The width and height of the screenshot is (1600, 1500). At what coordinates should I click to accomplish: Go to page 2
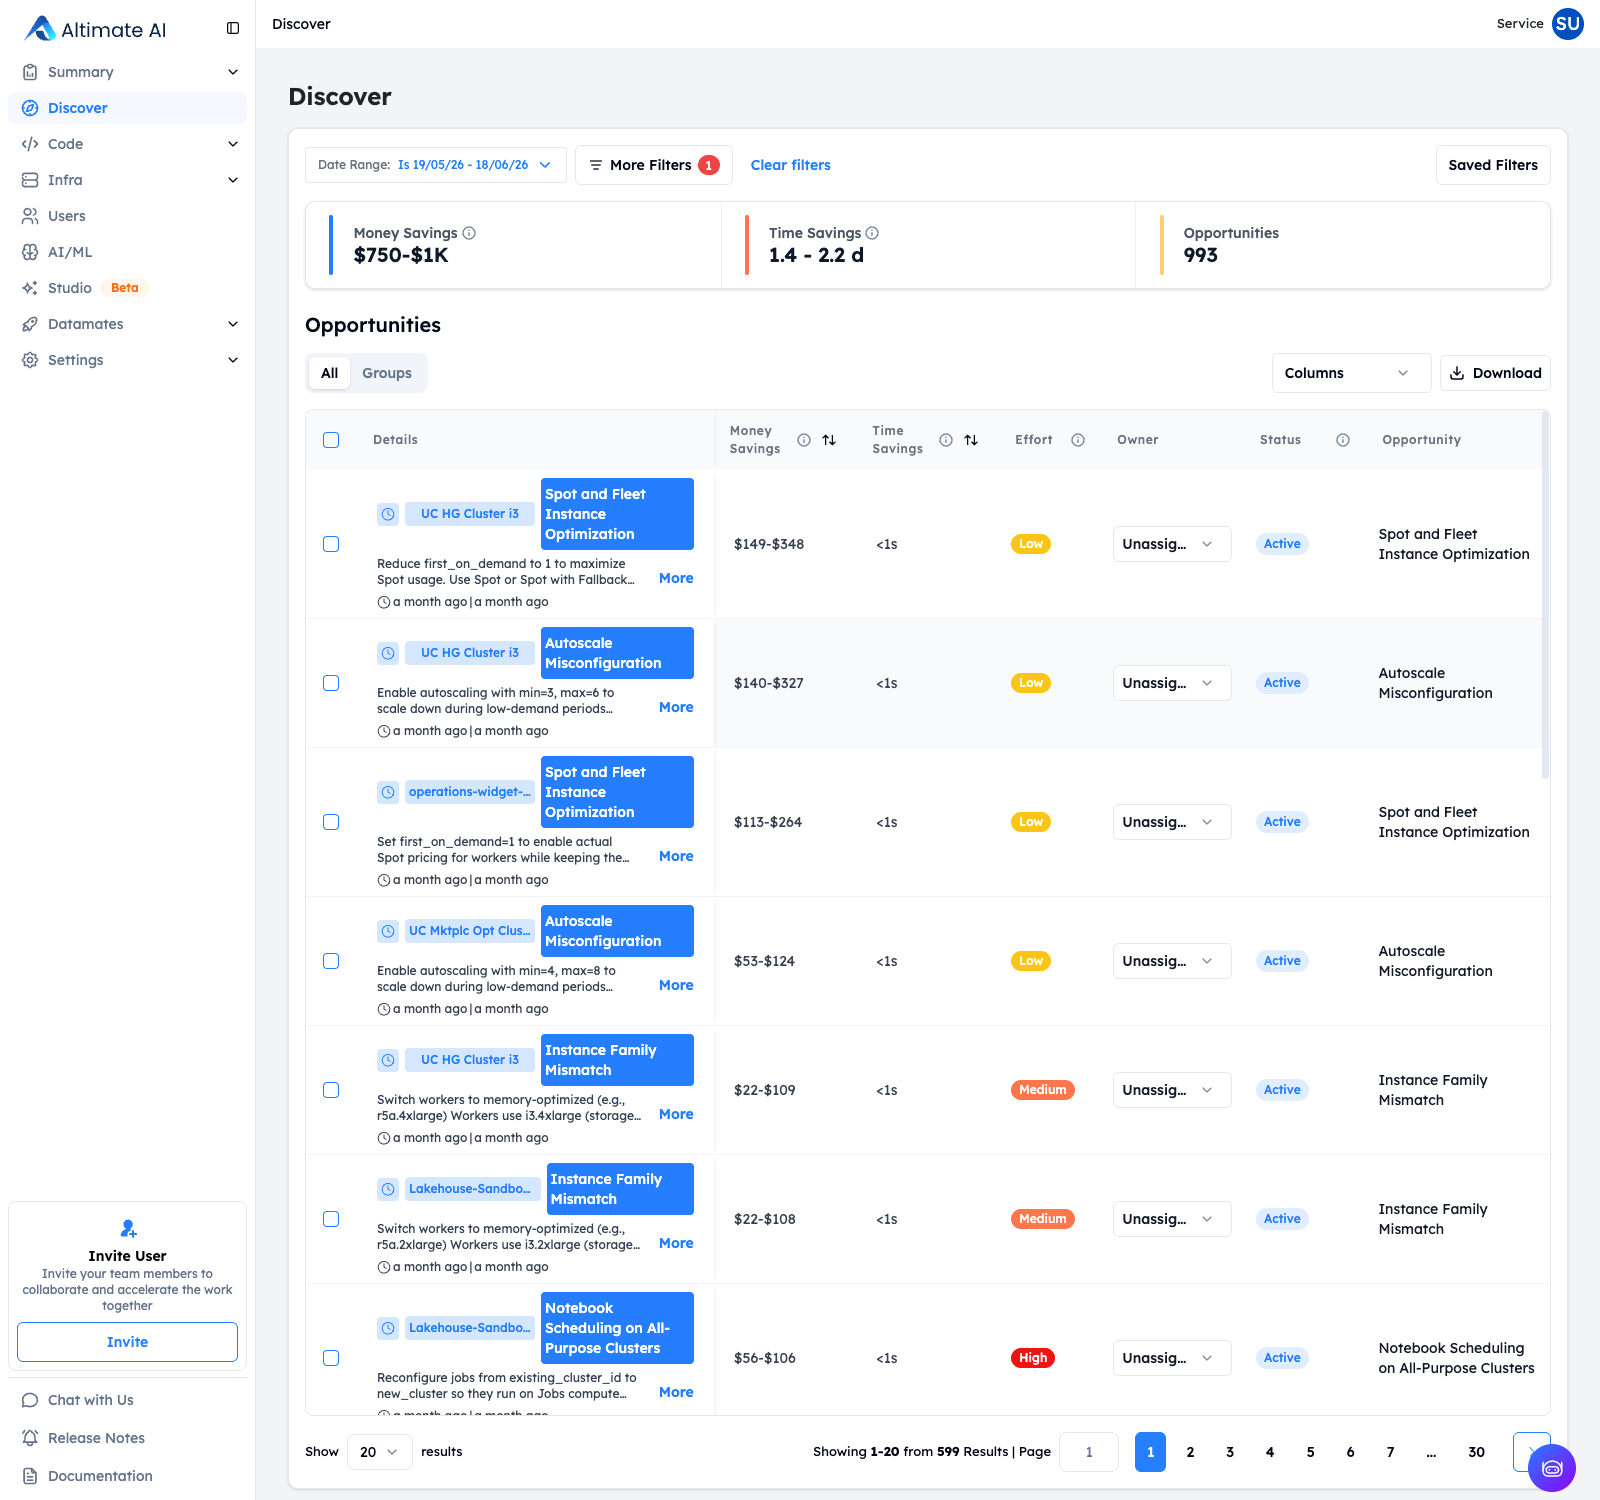click(1190, 1452)
